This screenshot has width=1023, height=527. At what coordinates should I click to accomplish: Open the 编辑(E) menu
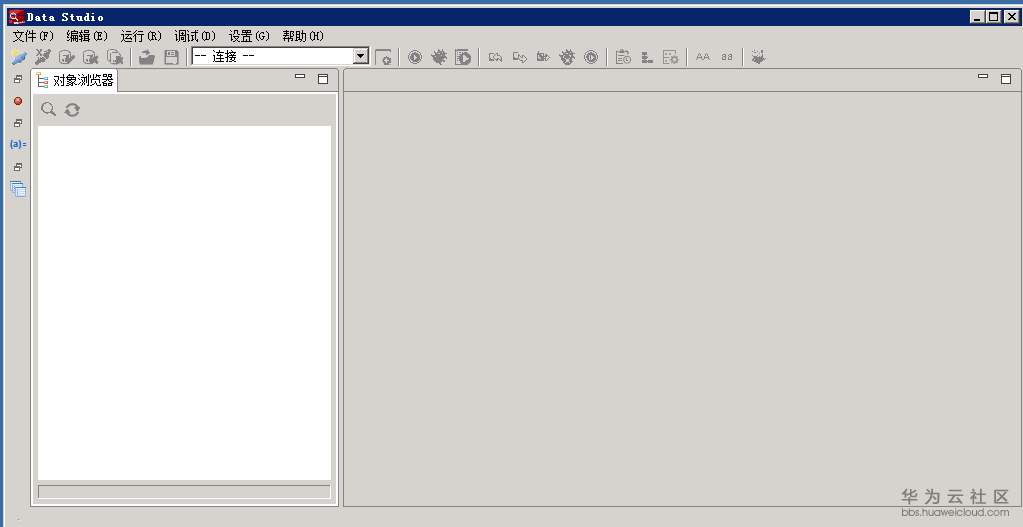coord(87,36)
